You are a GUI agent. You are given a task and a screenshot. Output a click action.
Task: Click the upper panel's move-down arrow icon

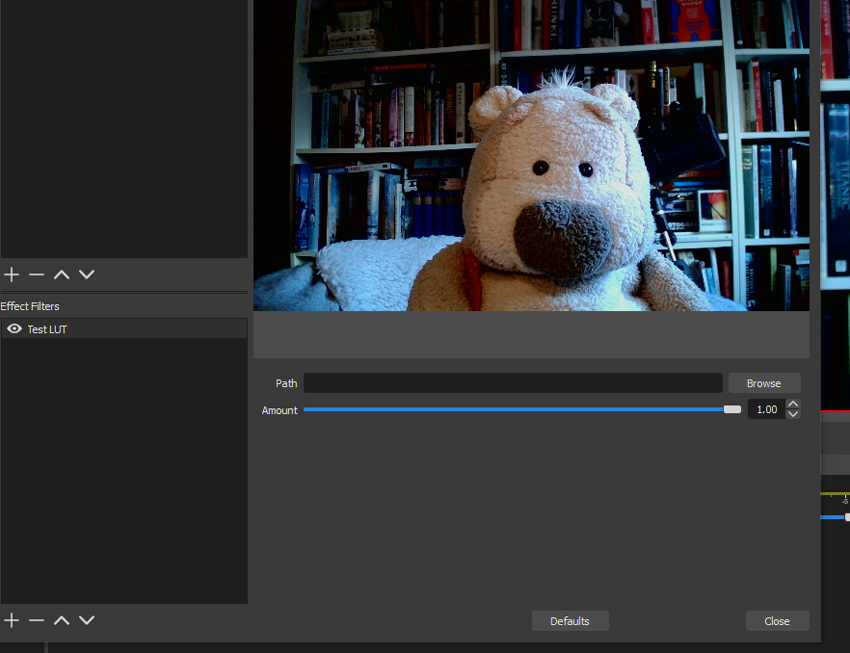86,274
